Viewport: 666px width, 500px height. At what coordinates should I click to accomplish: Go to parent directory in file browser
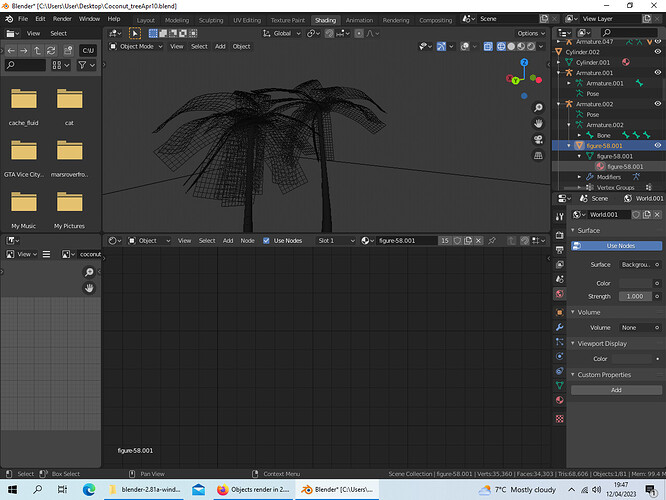pyautogui.click(x=37, y=51)
